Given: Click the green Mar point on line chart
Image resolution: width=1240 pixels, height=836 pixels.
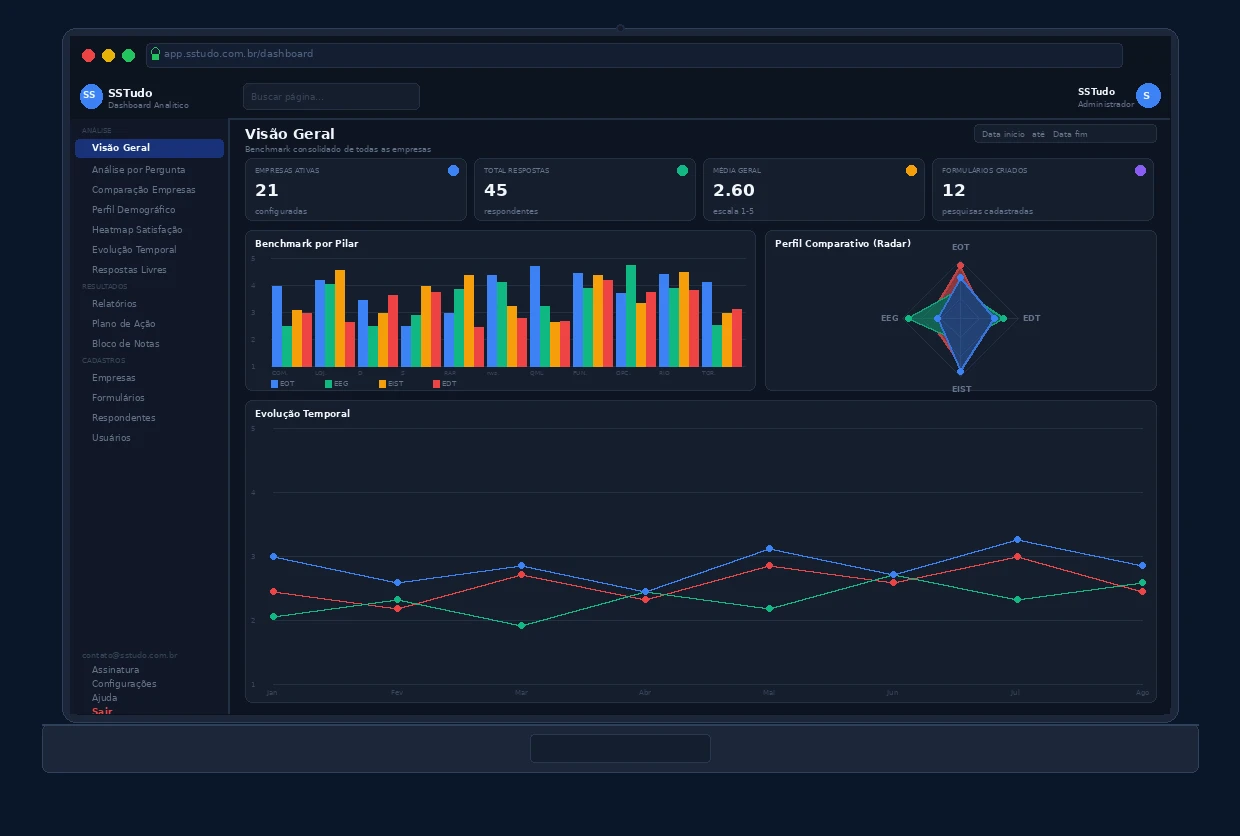Looking at the screenshot, I should tap(521, 626).
